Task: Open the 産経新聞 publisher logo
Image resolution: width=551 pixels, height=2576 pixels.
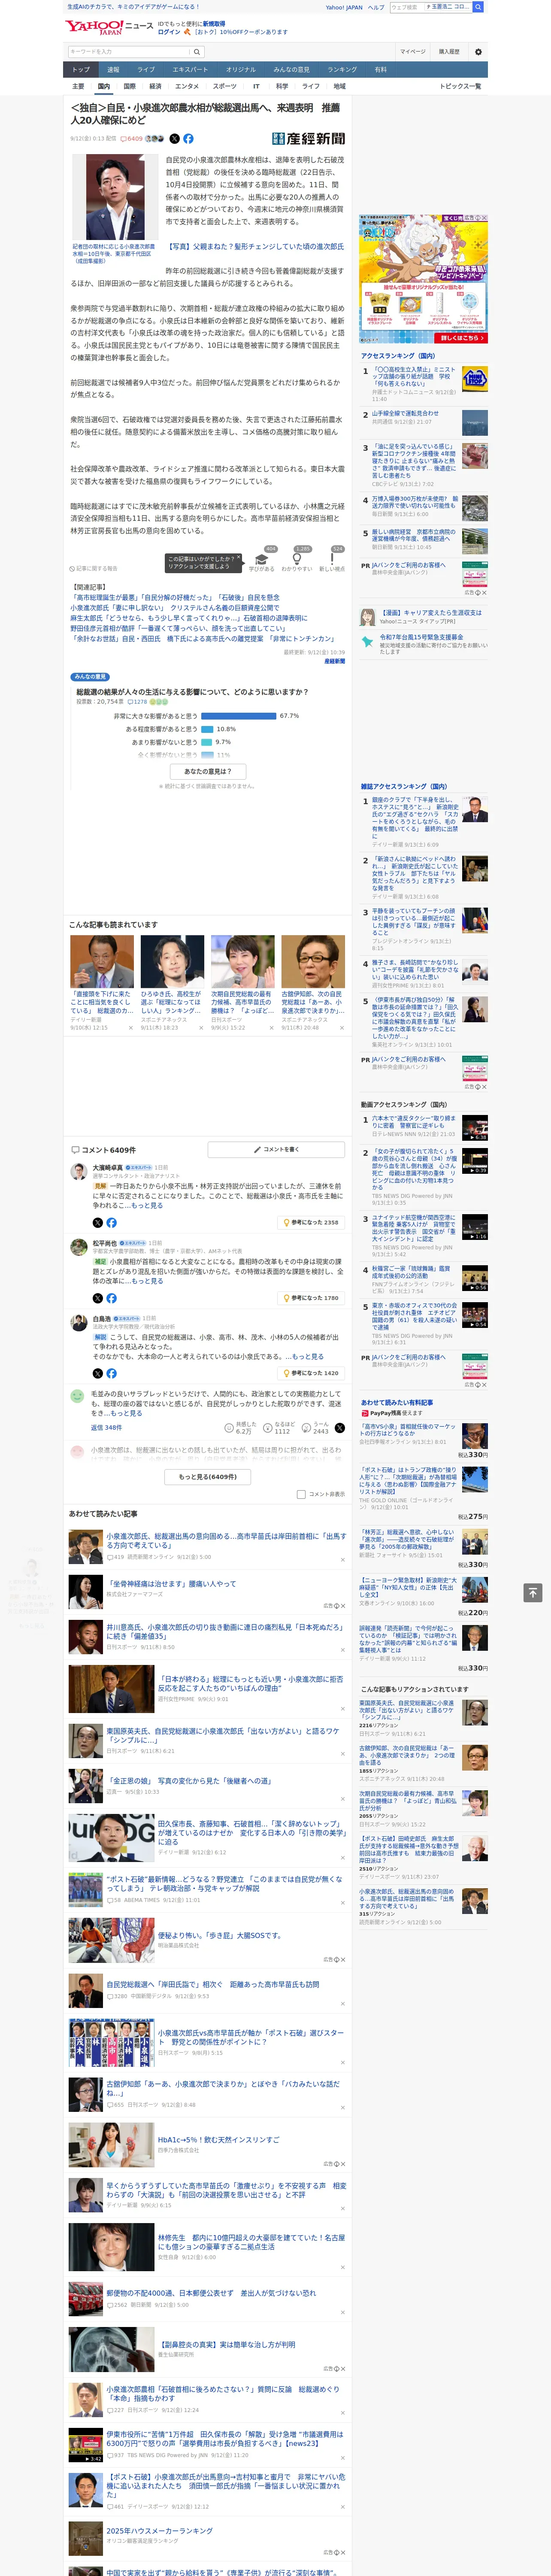Action: [x=308, y=139]
